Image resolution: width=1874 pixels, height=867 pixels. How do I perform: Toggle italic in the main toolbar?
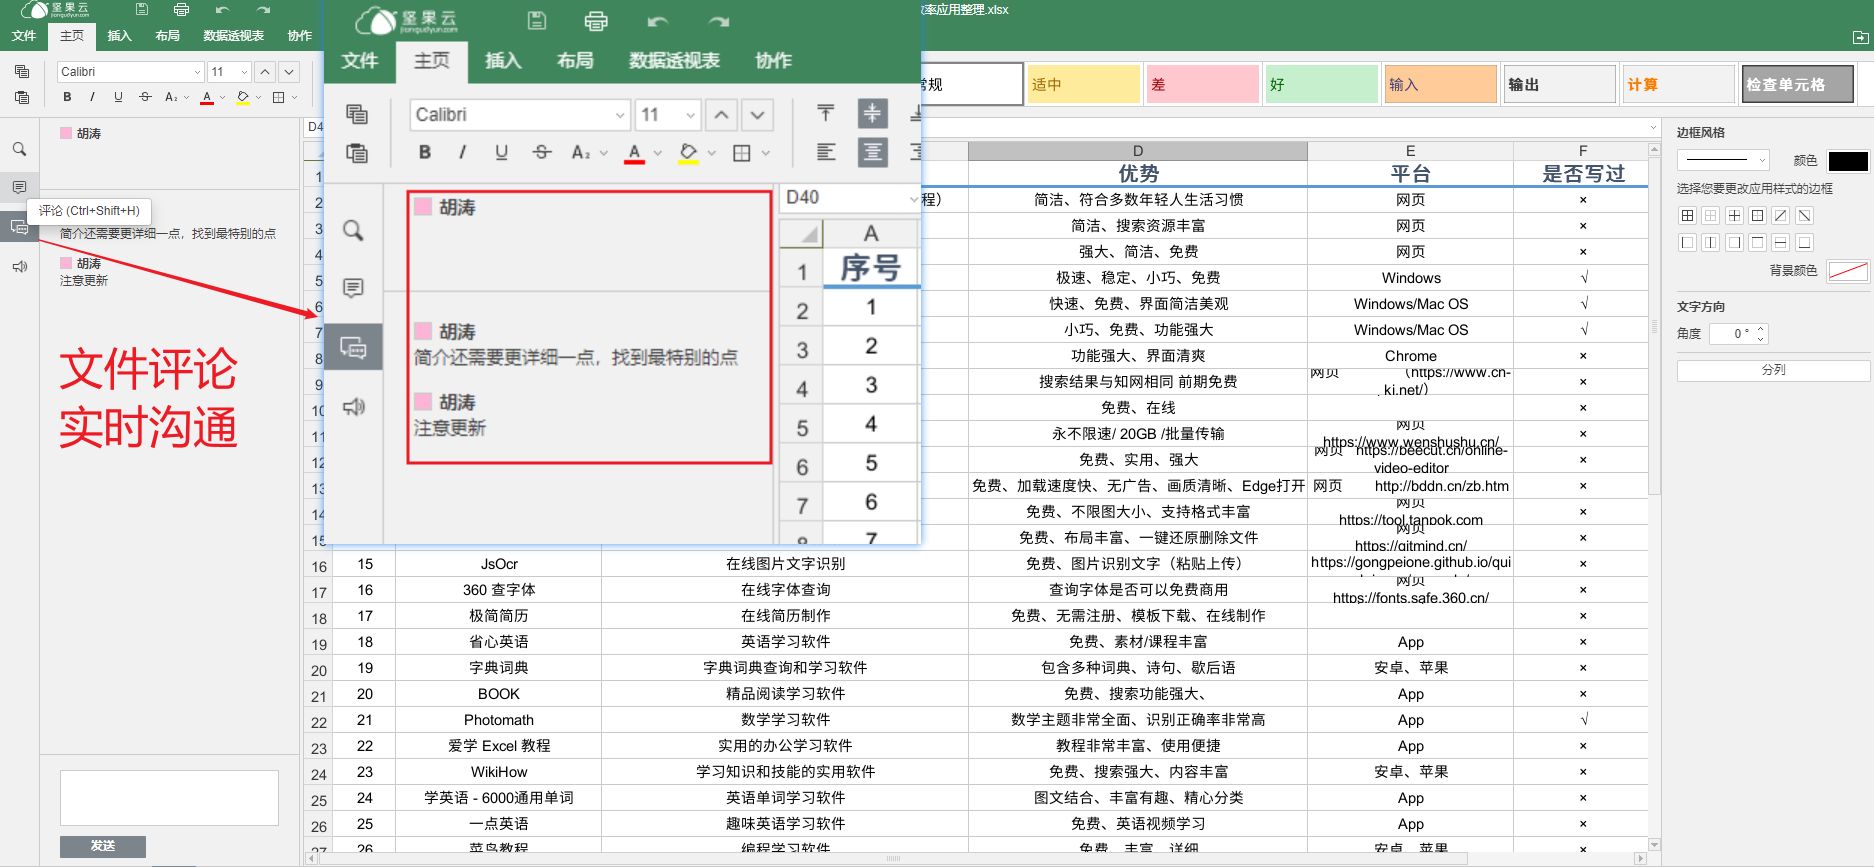coord(92,97)
